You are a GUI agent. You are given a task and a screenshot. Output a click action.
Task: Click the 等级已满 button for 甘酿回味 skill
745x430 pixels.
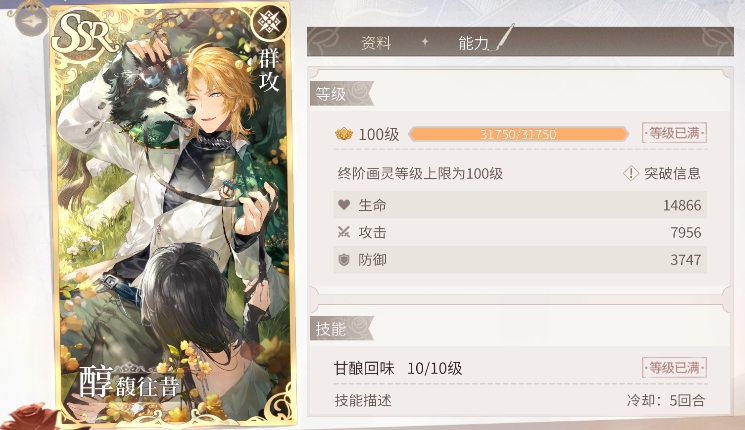674,368
